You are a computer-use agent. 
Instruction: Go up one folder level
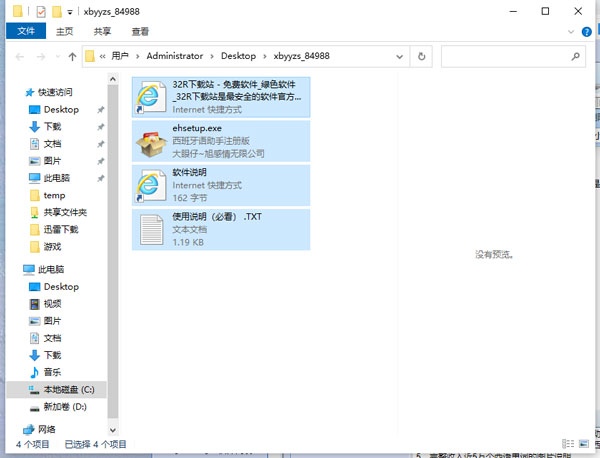[72, 57]
